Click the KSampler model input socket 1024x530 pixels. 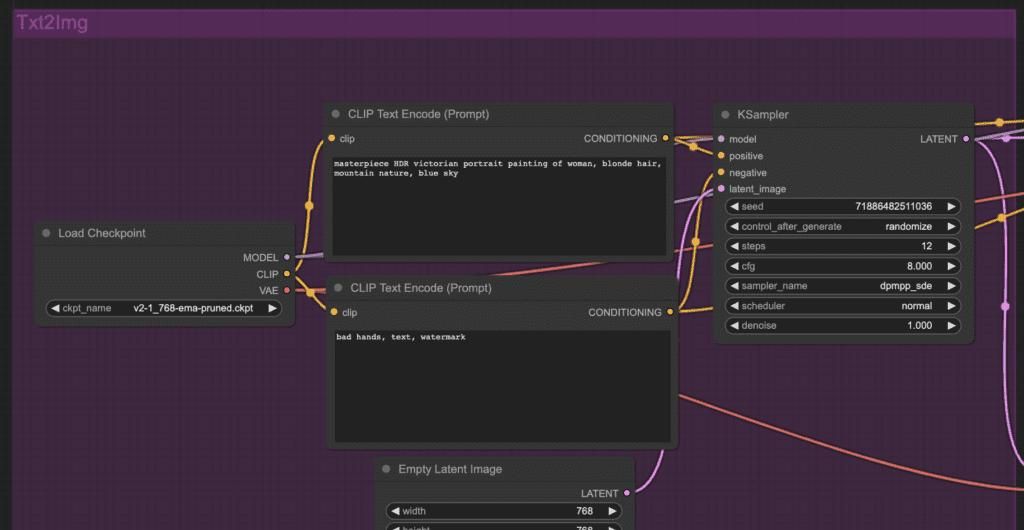(x=721, y=139)
